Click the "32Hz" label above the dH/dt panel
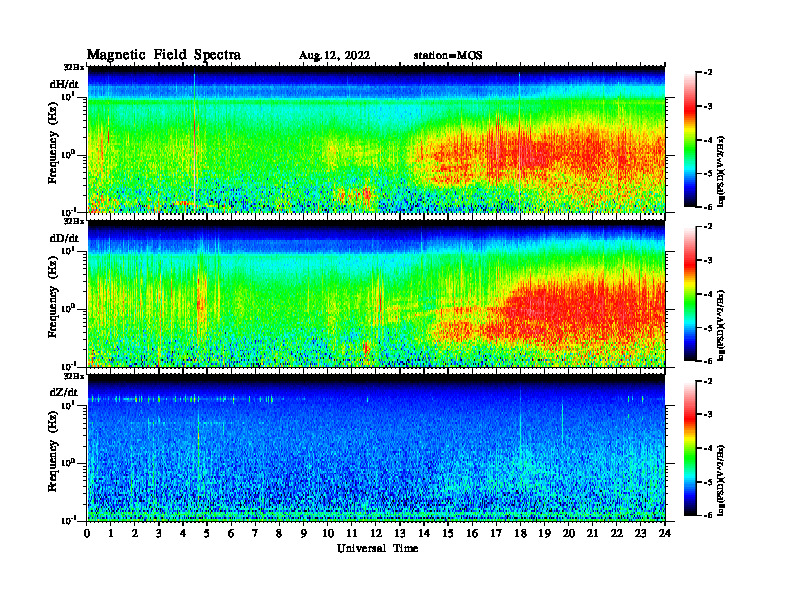 tap(74, 67)
